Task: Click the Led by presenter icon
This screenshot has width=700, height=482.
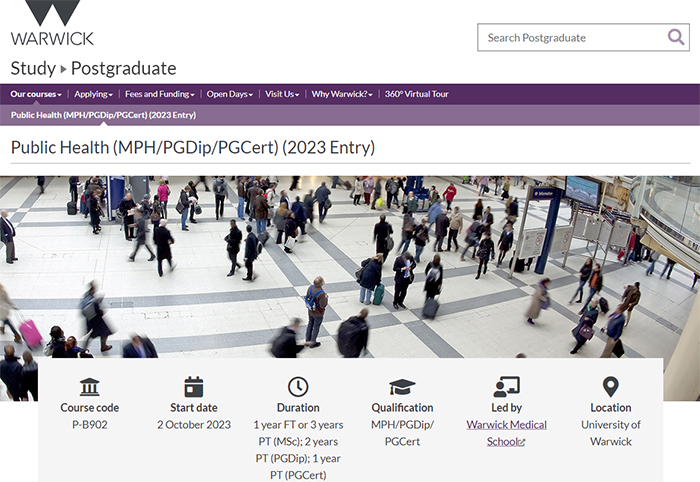Action: [x=507, y=386]
